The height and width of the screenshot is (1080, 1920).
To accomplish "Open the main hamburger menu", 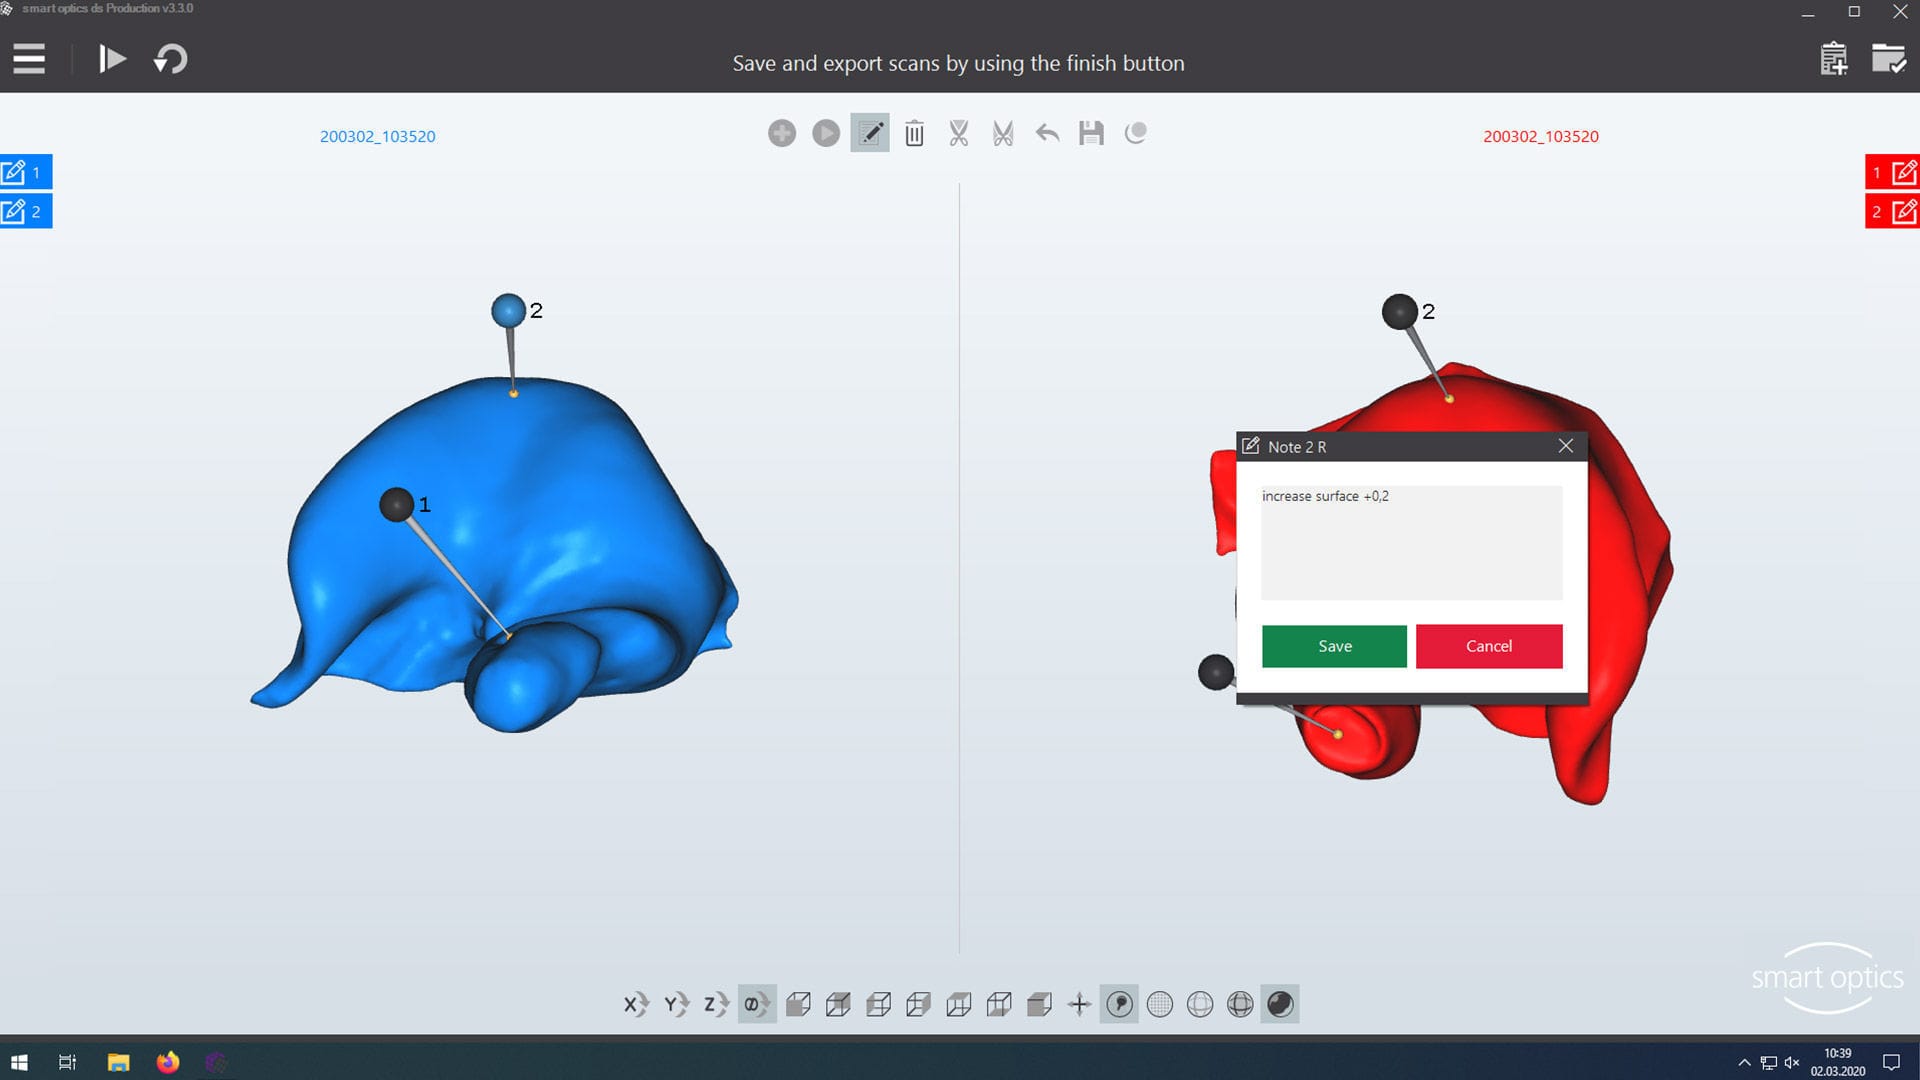I will 29,59.
